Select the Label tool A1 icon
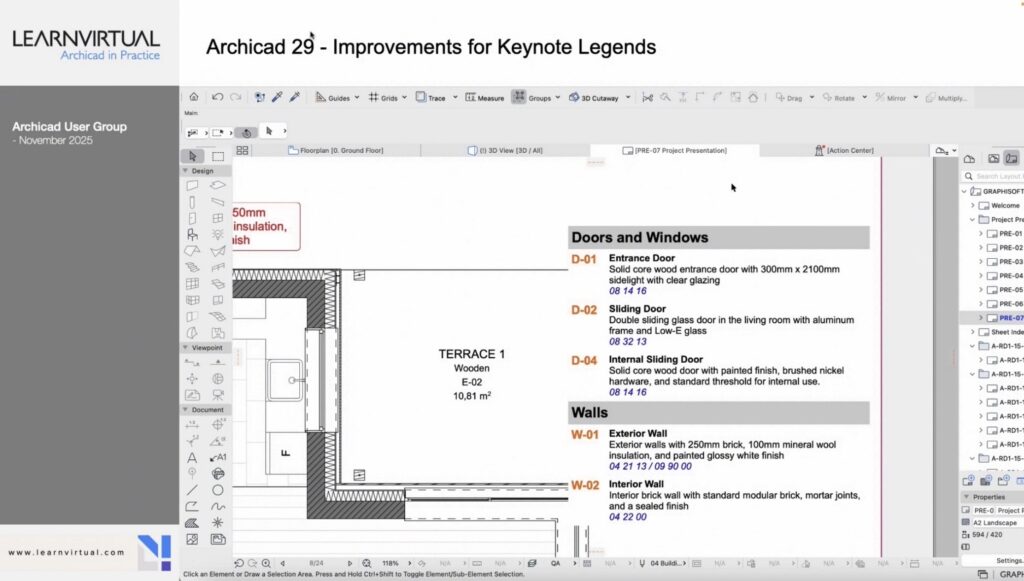This screenshot has height=581, width=1024. click(x=218, y=458)
